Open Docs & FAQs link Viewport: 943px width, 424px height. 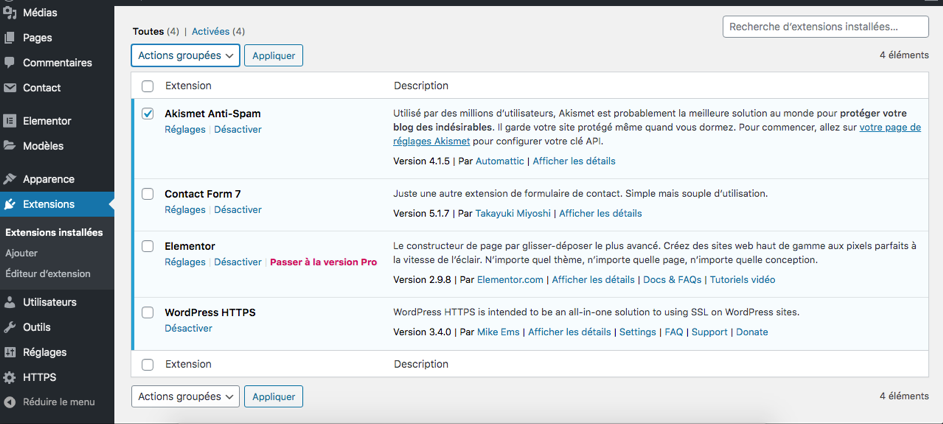click(672, 280)
